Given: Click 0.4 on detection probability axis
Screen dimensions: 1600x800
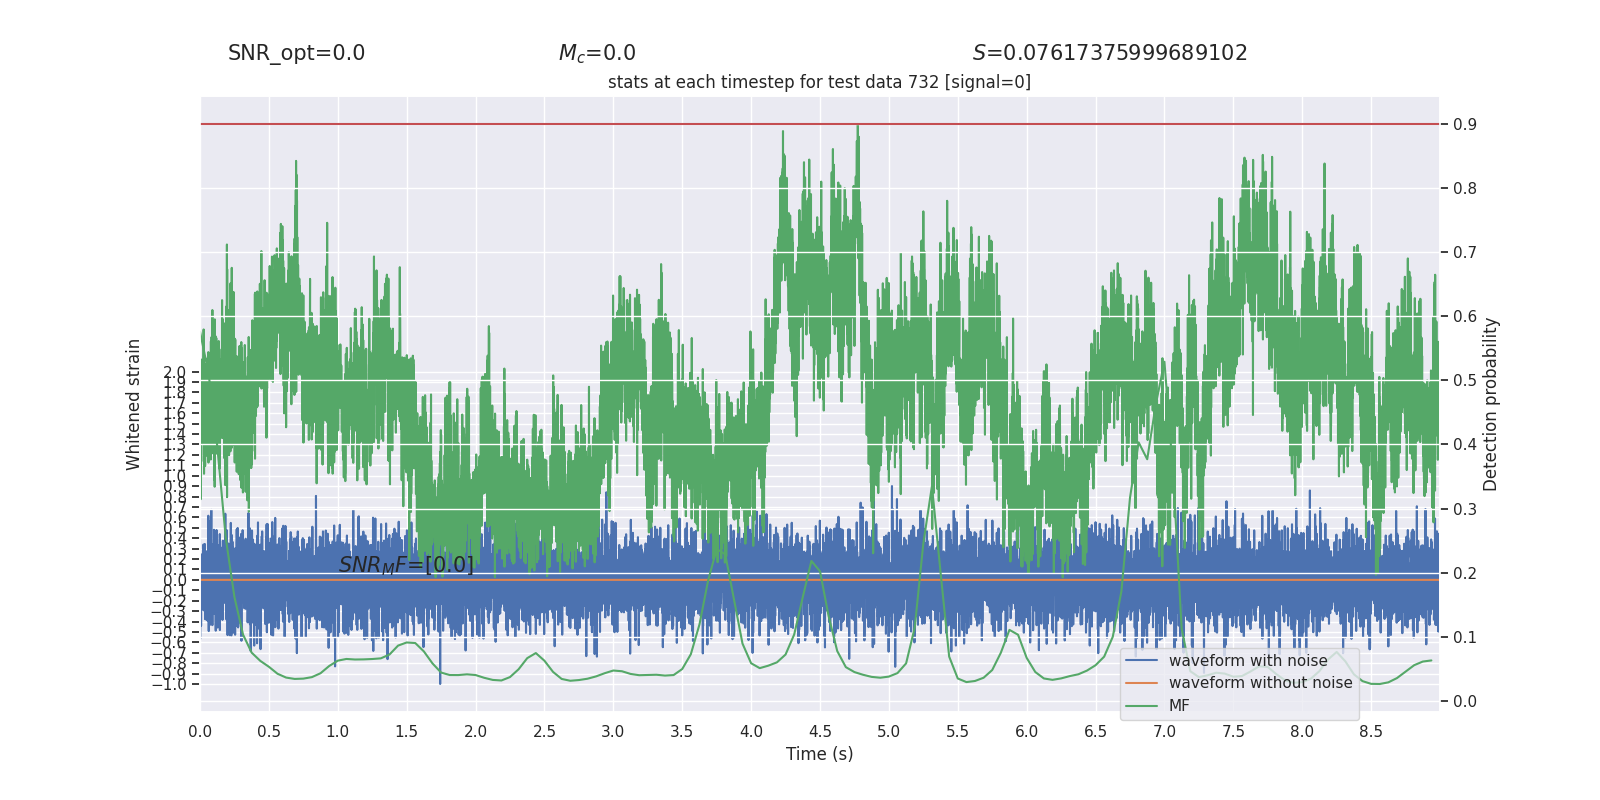Looking at the screenshot, I should 1465,445.
